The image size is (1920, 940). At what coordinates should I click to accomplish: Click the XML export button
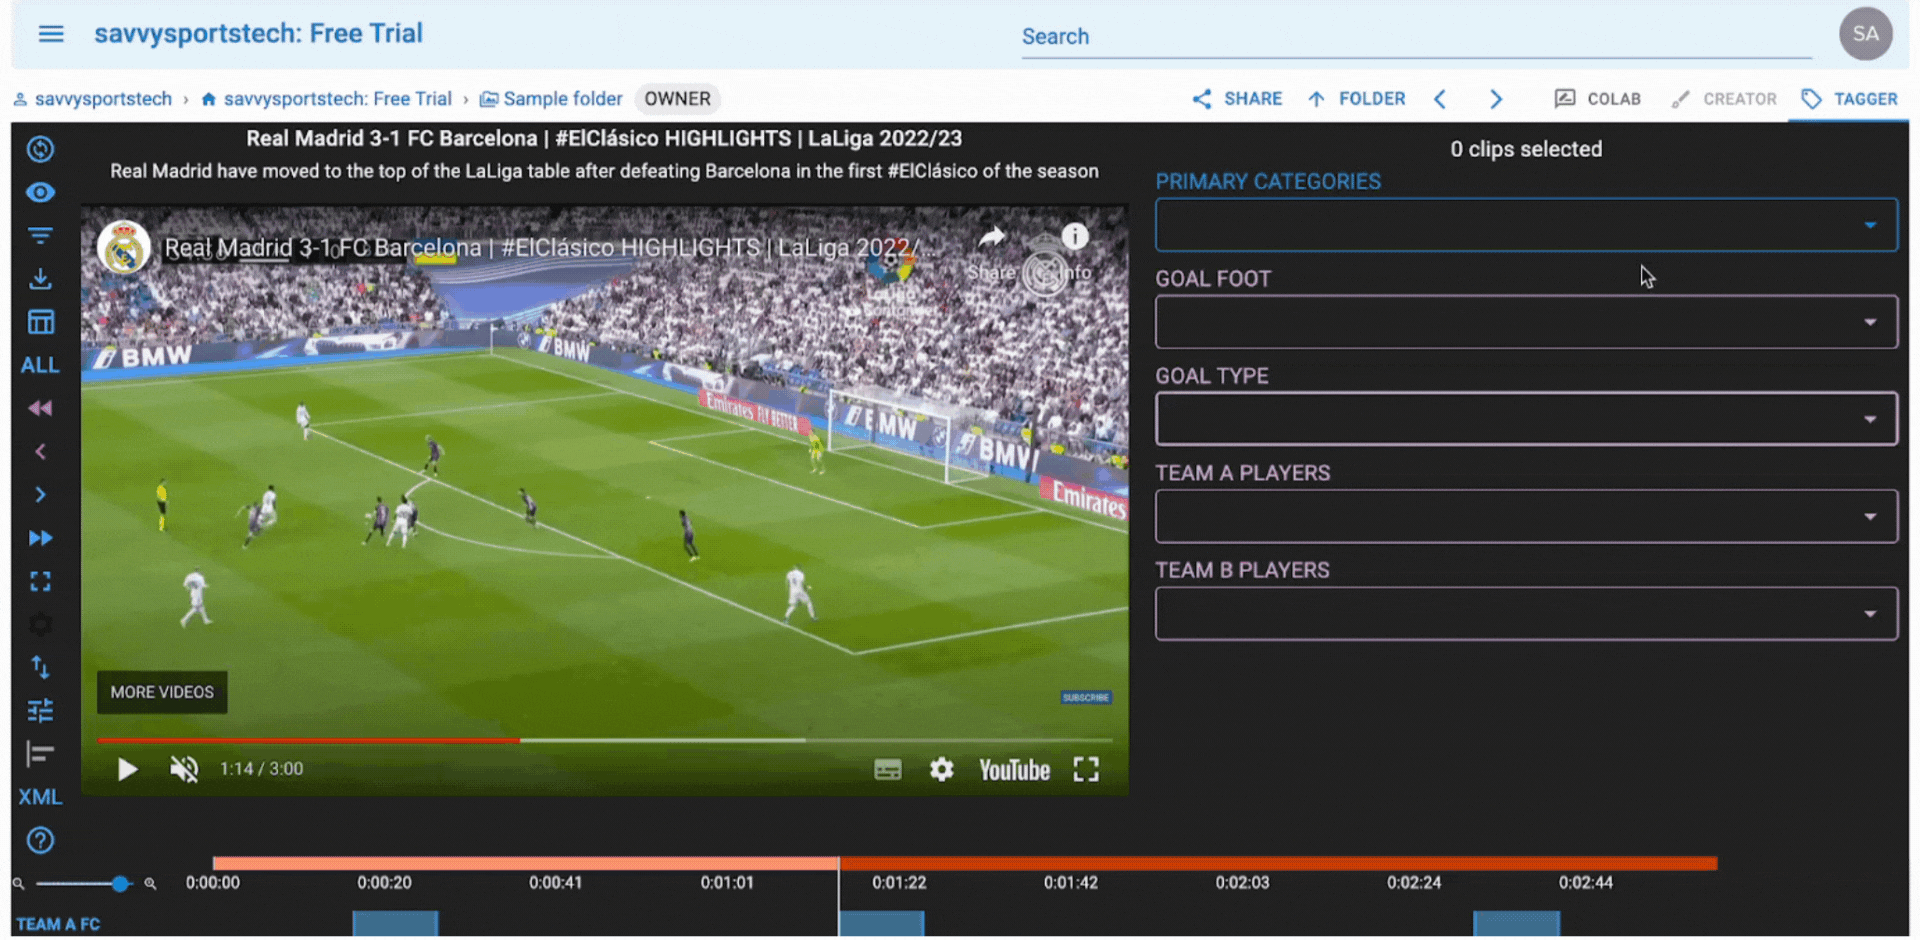click(40, 797)
